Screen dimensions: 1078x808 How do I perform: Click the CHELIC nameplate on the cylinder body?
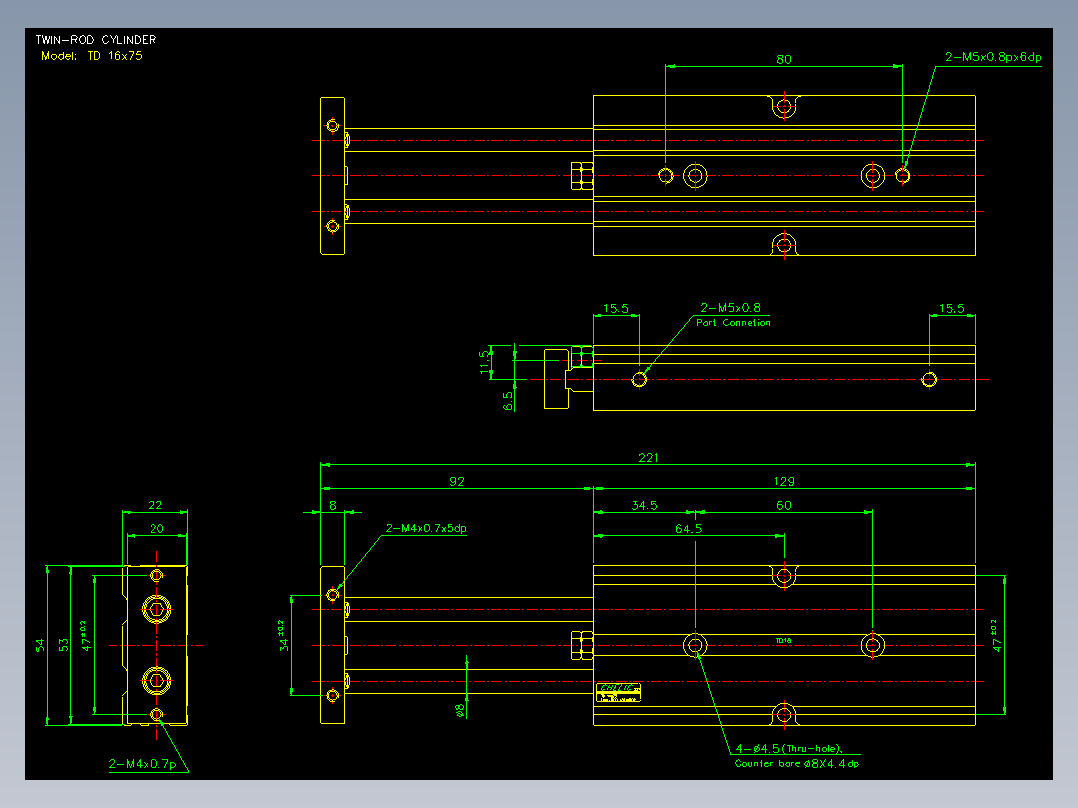(618, 692)
